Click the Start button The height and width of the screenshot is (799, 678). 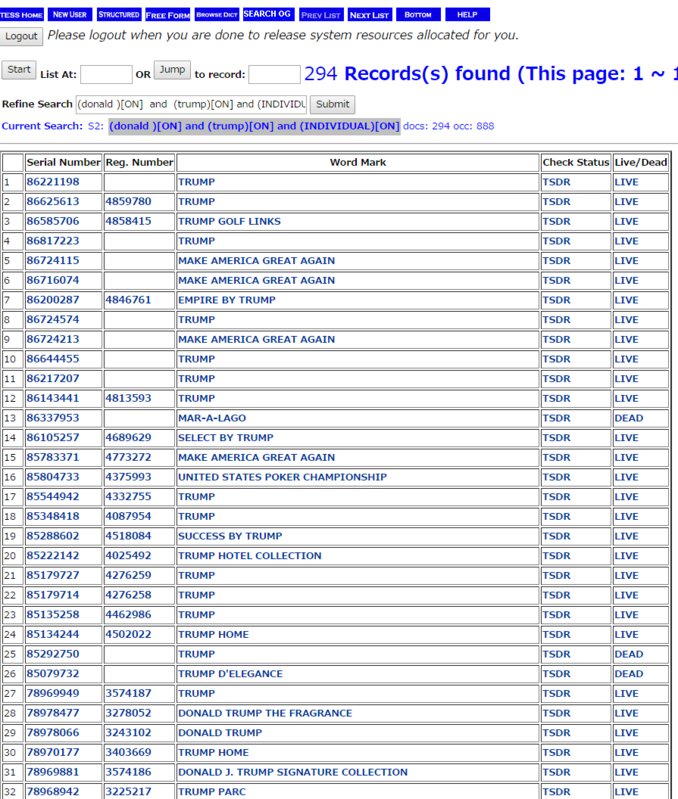pyautogui.click(x=19, y=69)
